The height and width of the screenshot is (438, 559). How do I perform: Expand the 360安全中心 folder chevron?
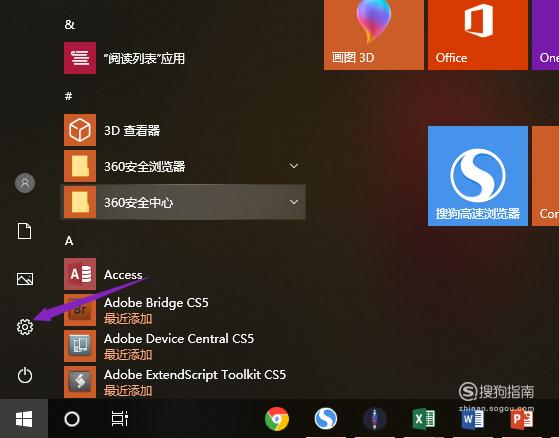(x=294, y=202)
